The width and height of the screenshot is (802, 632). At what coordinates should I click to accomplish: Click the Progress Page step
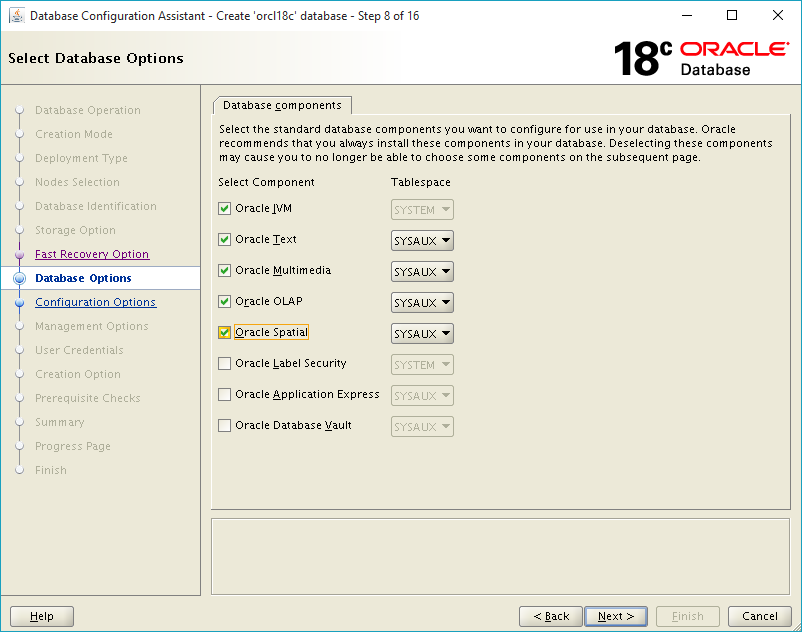[73, 446]
